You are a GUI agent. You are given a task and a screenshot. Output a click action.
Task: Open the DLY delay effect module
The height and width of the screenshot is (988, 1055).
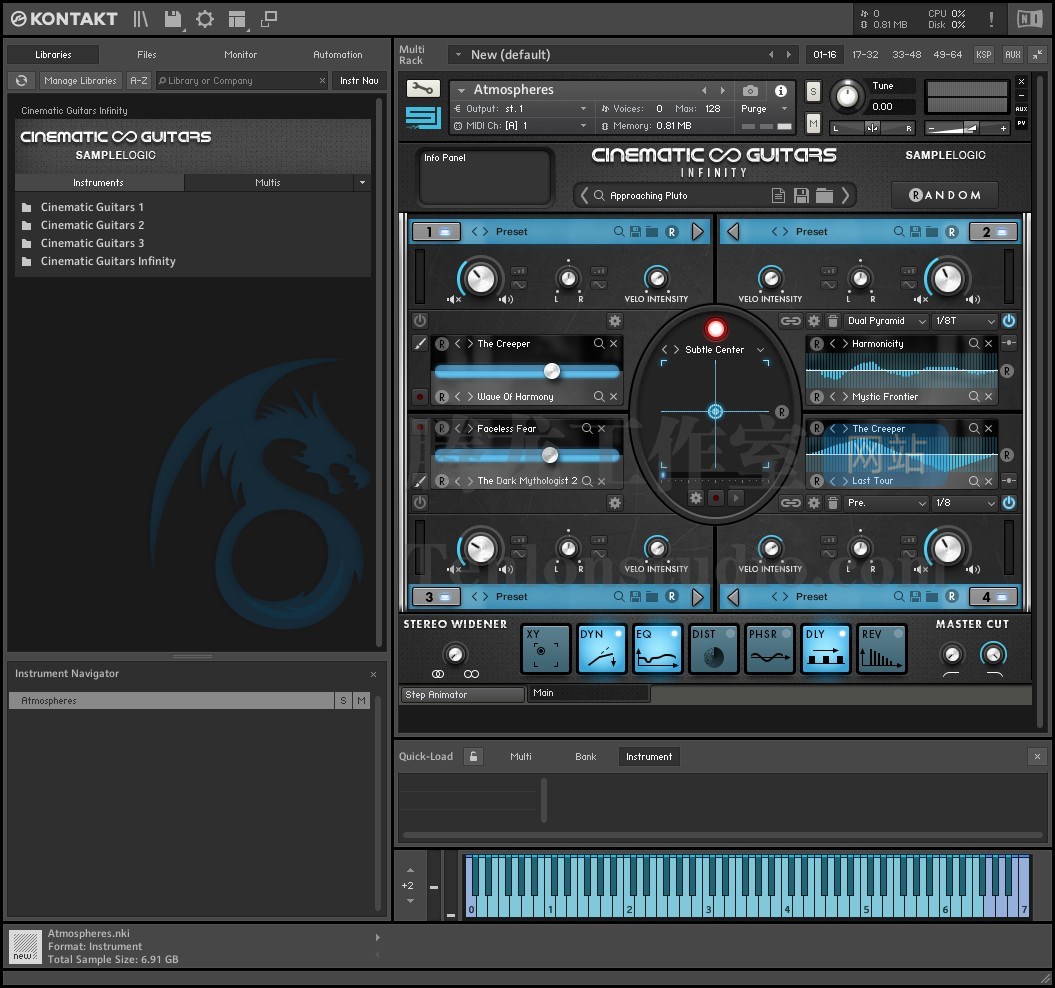pyautogui.click(x=826, y=649)
